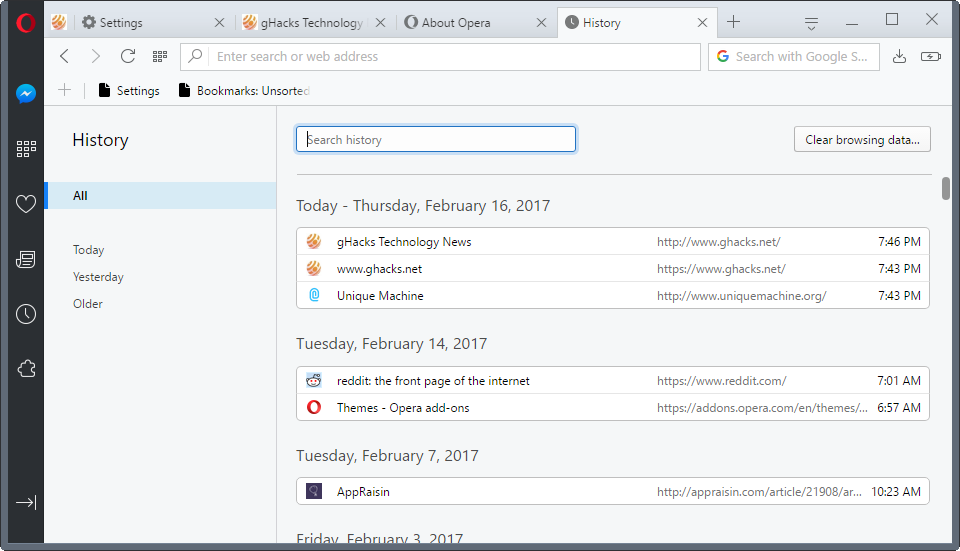The width and height of the screenshot is (960, 551).
Task: Reload the current page
Action: click(x=128, y=56)
